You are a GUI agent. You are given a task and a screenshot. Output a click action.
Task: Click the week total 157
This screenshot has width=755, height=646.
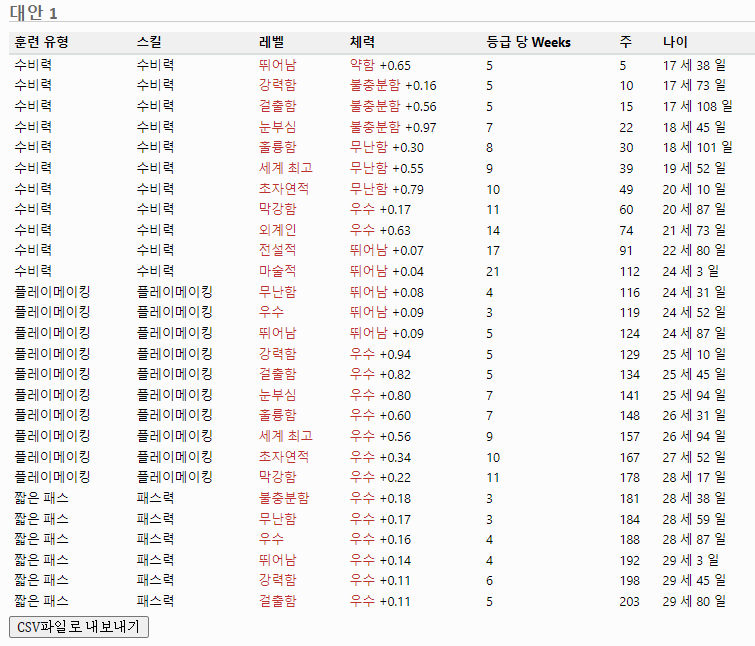pyautogui.click(x=629, y=437)
